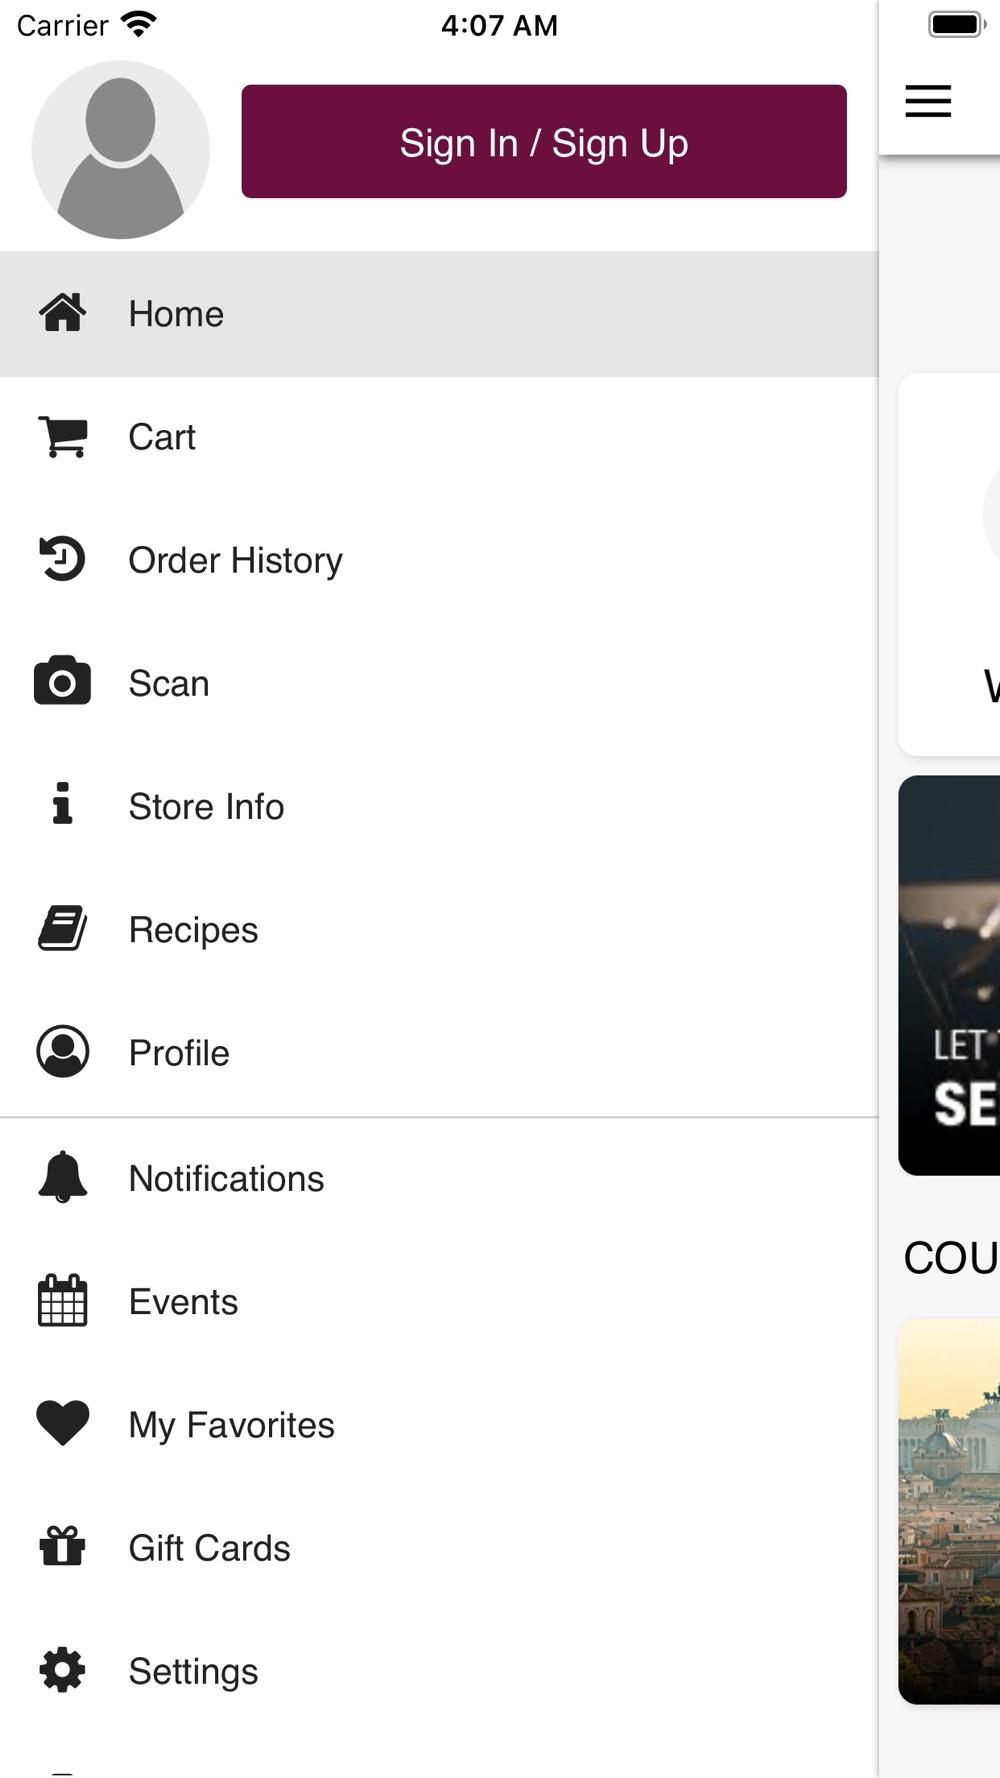Open the hamburger menu icon

pyautogui.click(x=928, y=101)
